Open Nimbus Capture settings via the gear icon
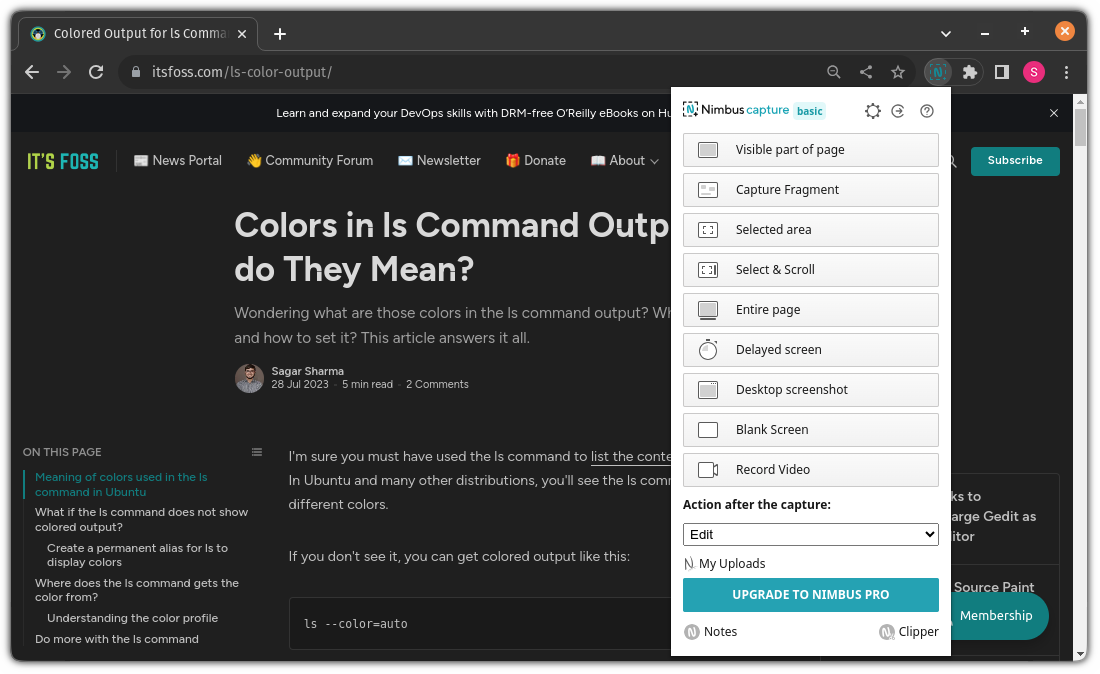Viewport: 1100px width, 674px height. tap(872, 112)
